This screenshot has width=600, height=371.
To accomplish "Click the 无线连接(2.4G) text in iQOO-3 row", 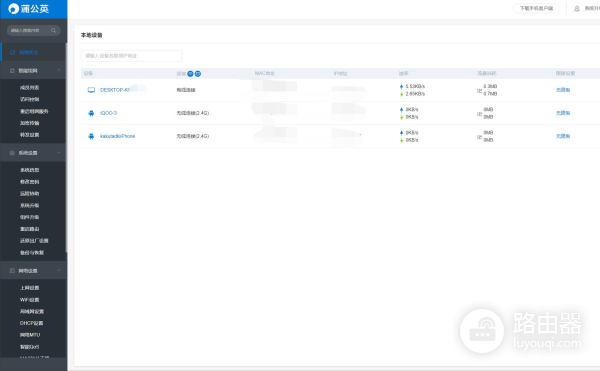I will pos(192,113).
